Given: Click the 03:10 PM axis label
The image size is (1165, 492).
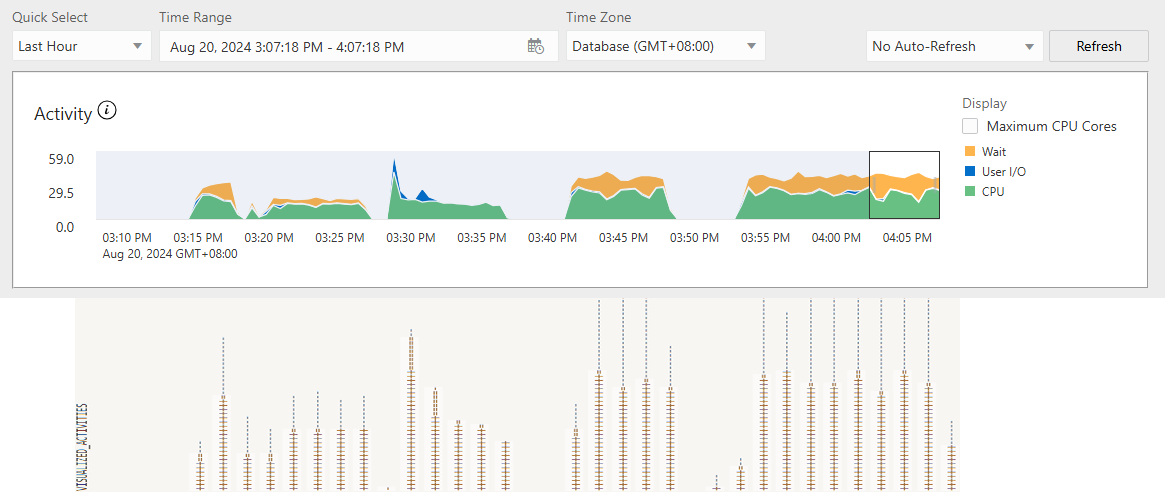Looking at the screenshot, I should pyautogui.click(x=127, y=238).
